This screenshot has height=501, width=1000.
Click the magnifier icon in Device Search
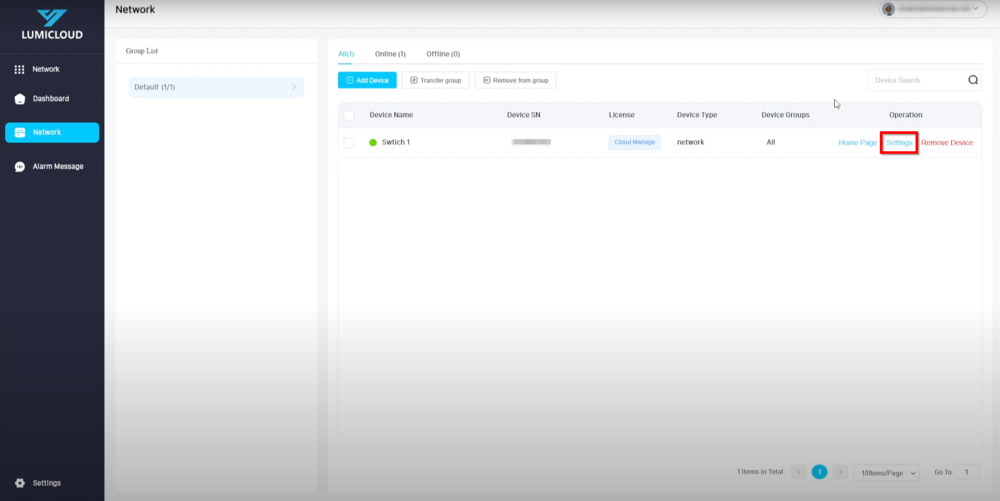click(x=973, y=80)
